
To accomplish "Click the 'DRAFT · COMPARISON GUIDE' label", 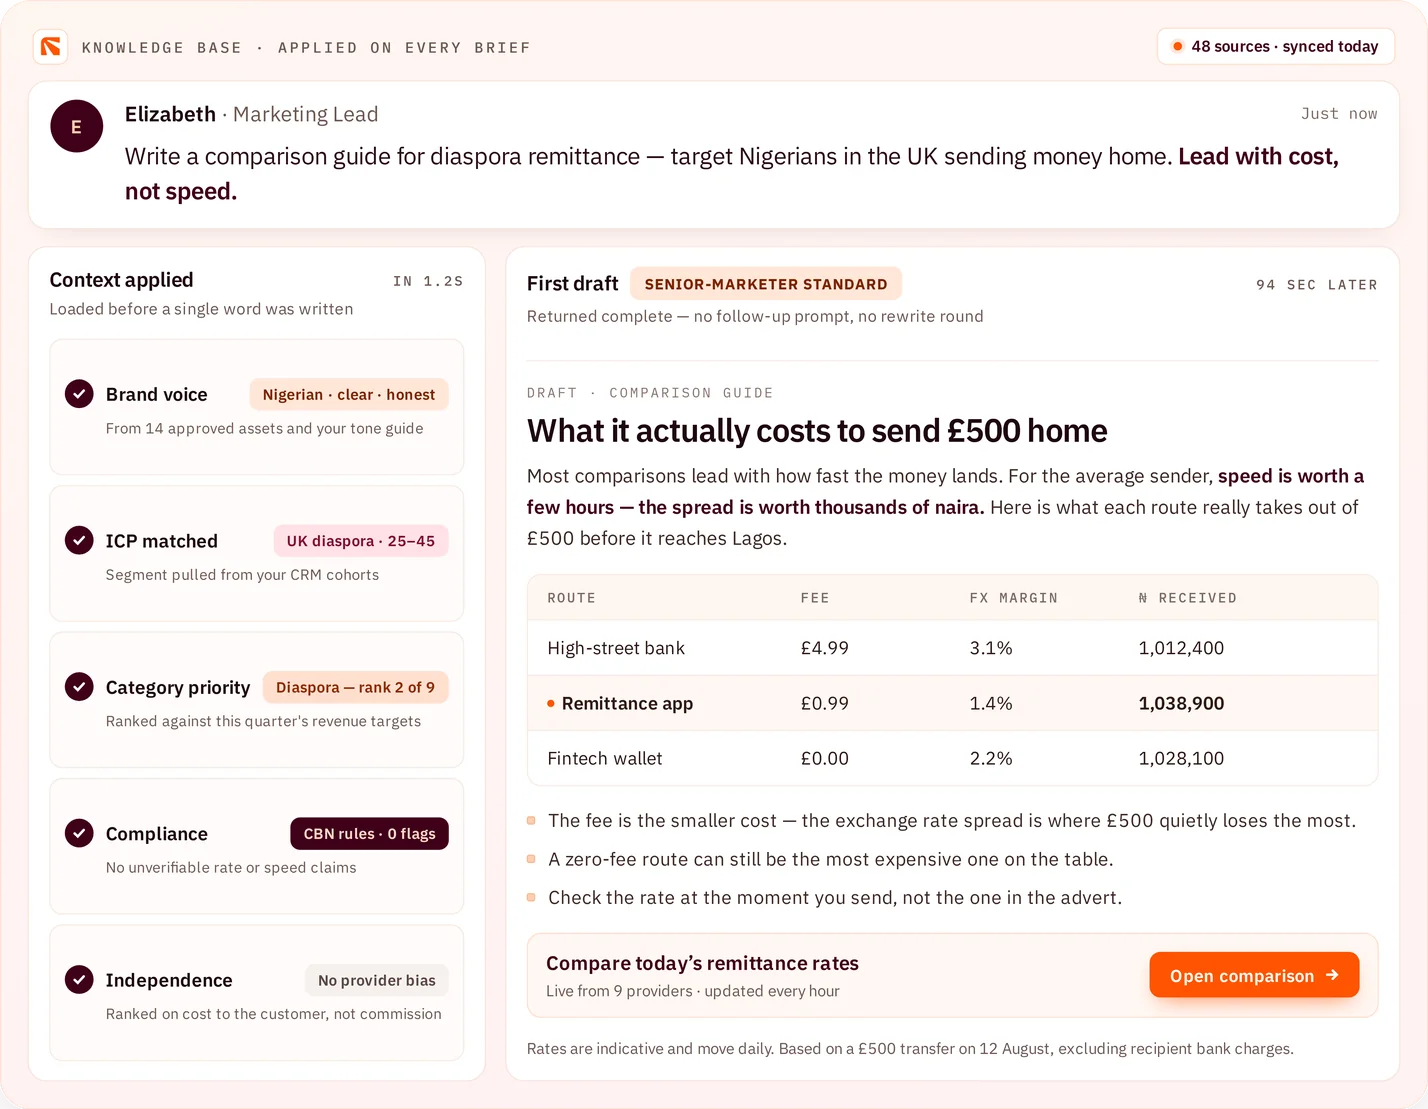I will (650, 393).
